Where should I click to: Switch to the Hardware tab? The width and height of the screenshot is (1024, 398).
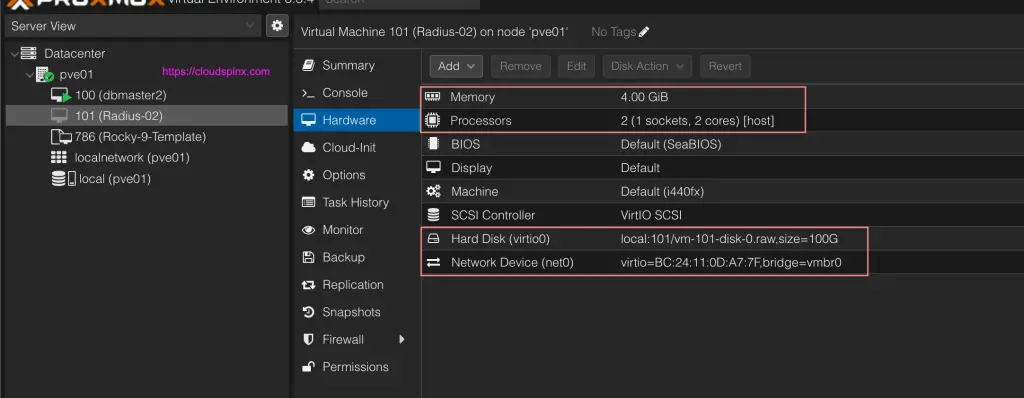(x=357, y=120)
